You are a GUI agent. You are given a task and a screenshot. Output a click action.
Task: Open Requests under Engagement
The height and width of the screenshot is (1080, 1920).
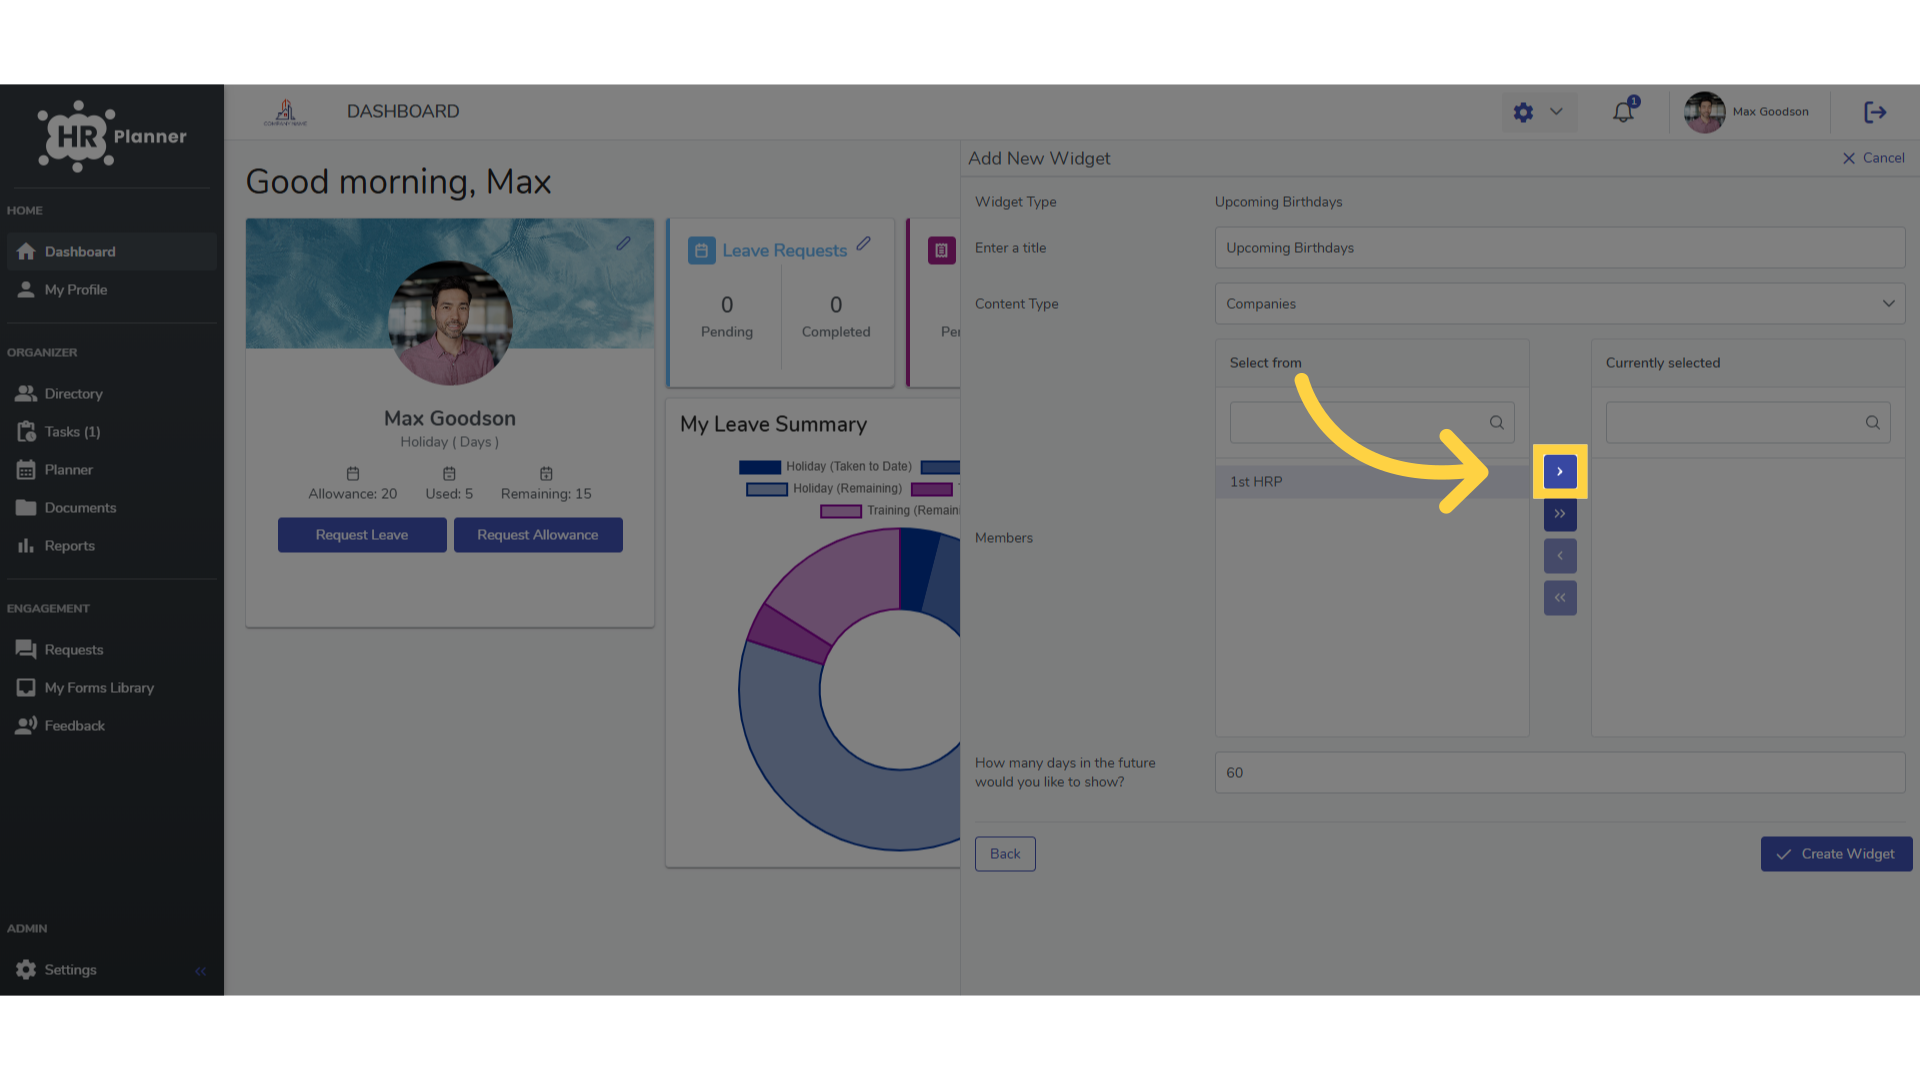[111, 650]
